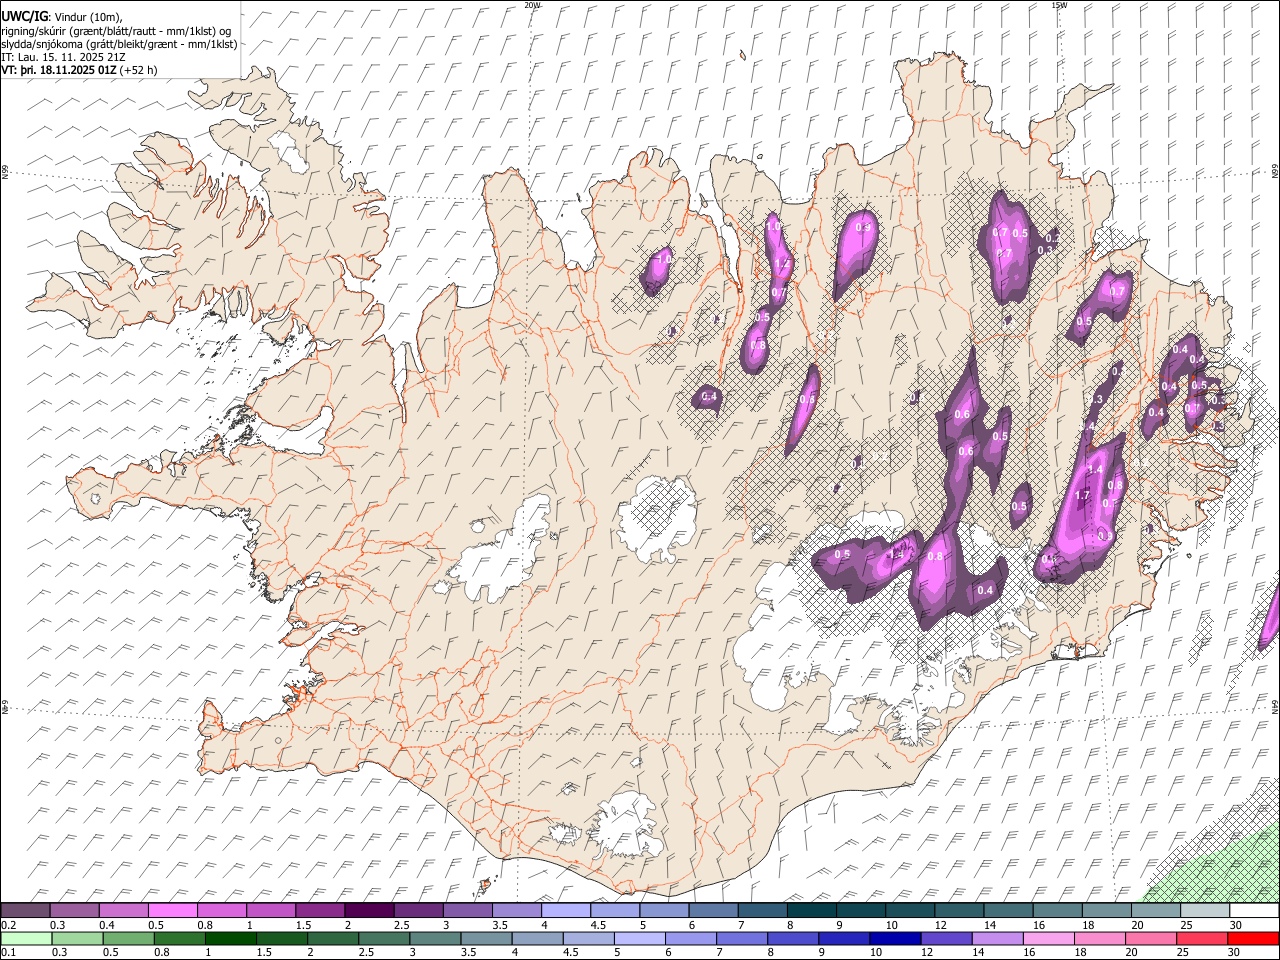The height and width of the screenshot is (960, 1280).
Task: Select upper legend swatch between 3.5 and 4
Action: pyautogui.click(x=517, y=910)
